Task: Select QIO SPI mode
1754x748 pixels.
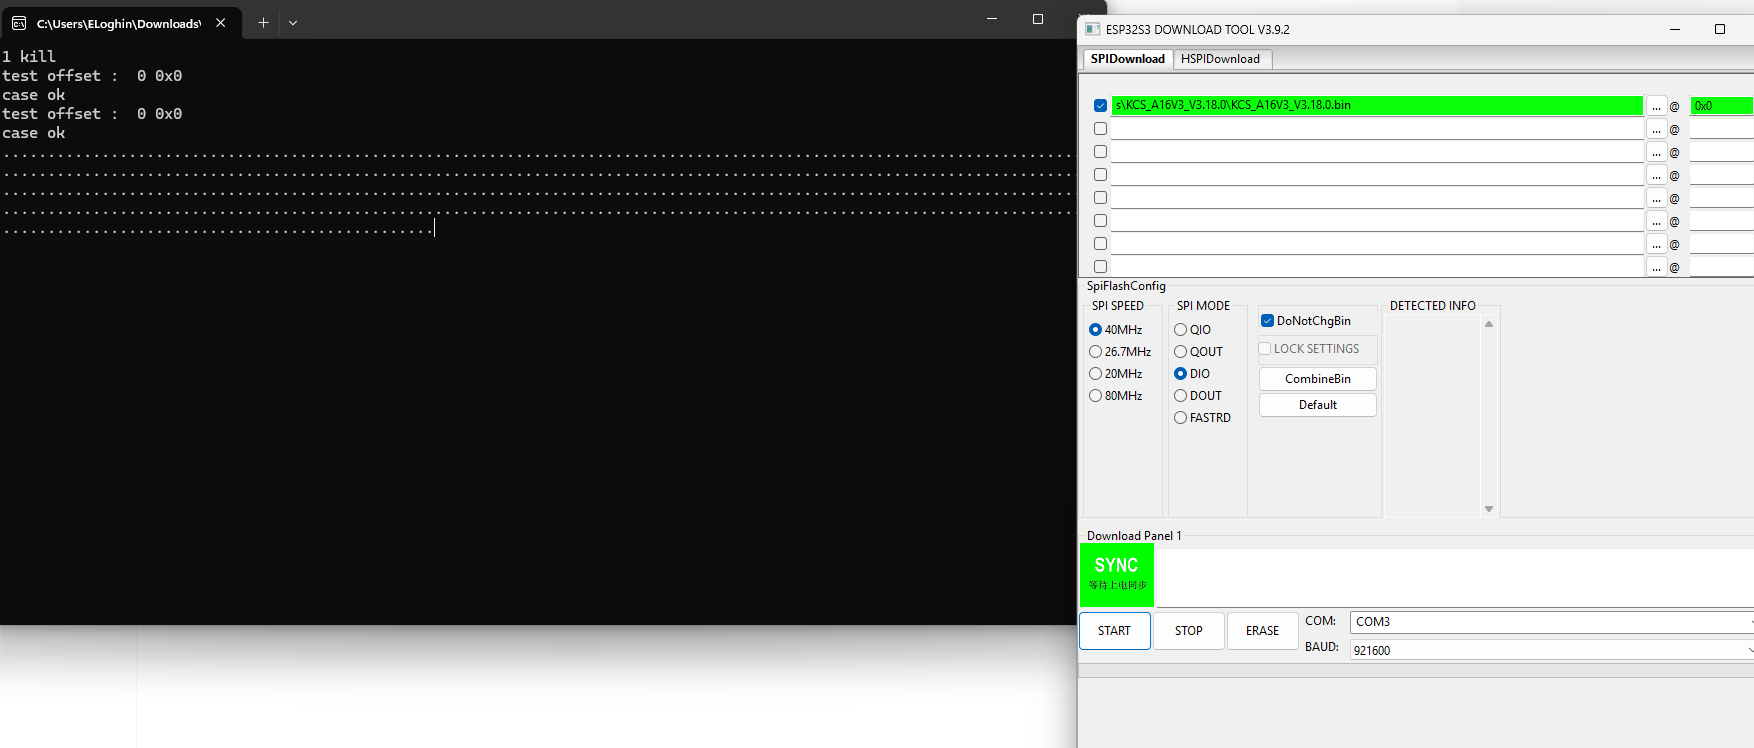Action: tap(1180, 330)
